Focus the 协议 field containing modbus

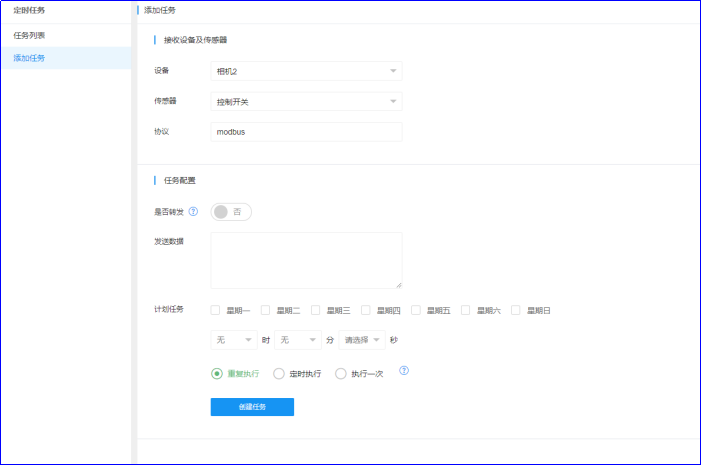[x=306, y=132]
